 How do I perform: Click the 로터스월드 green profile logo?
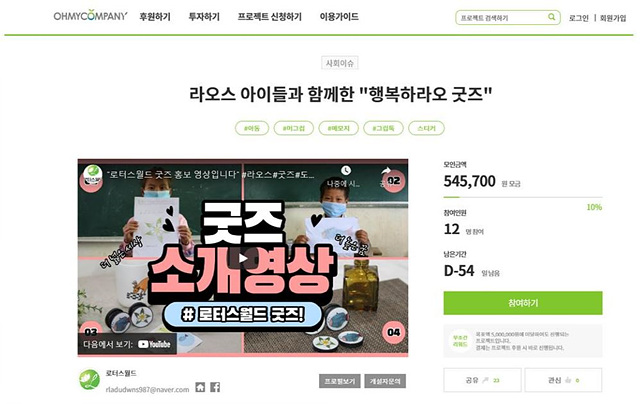[x=89, y=379]
